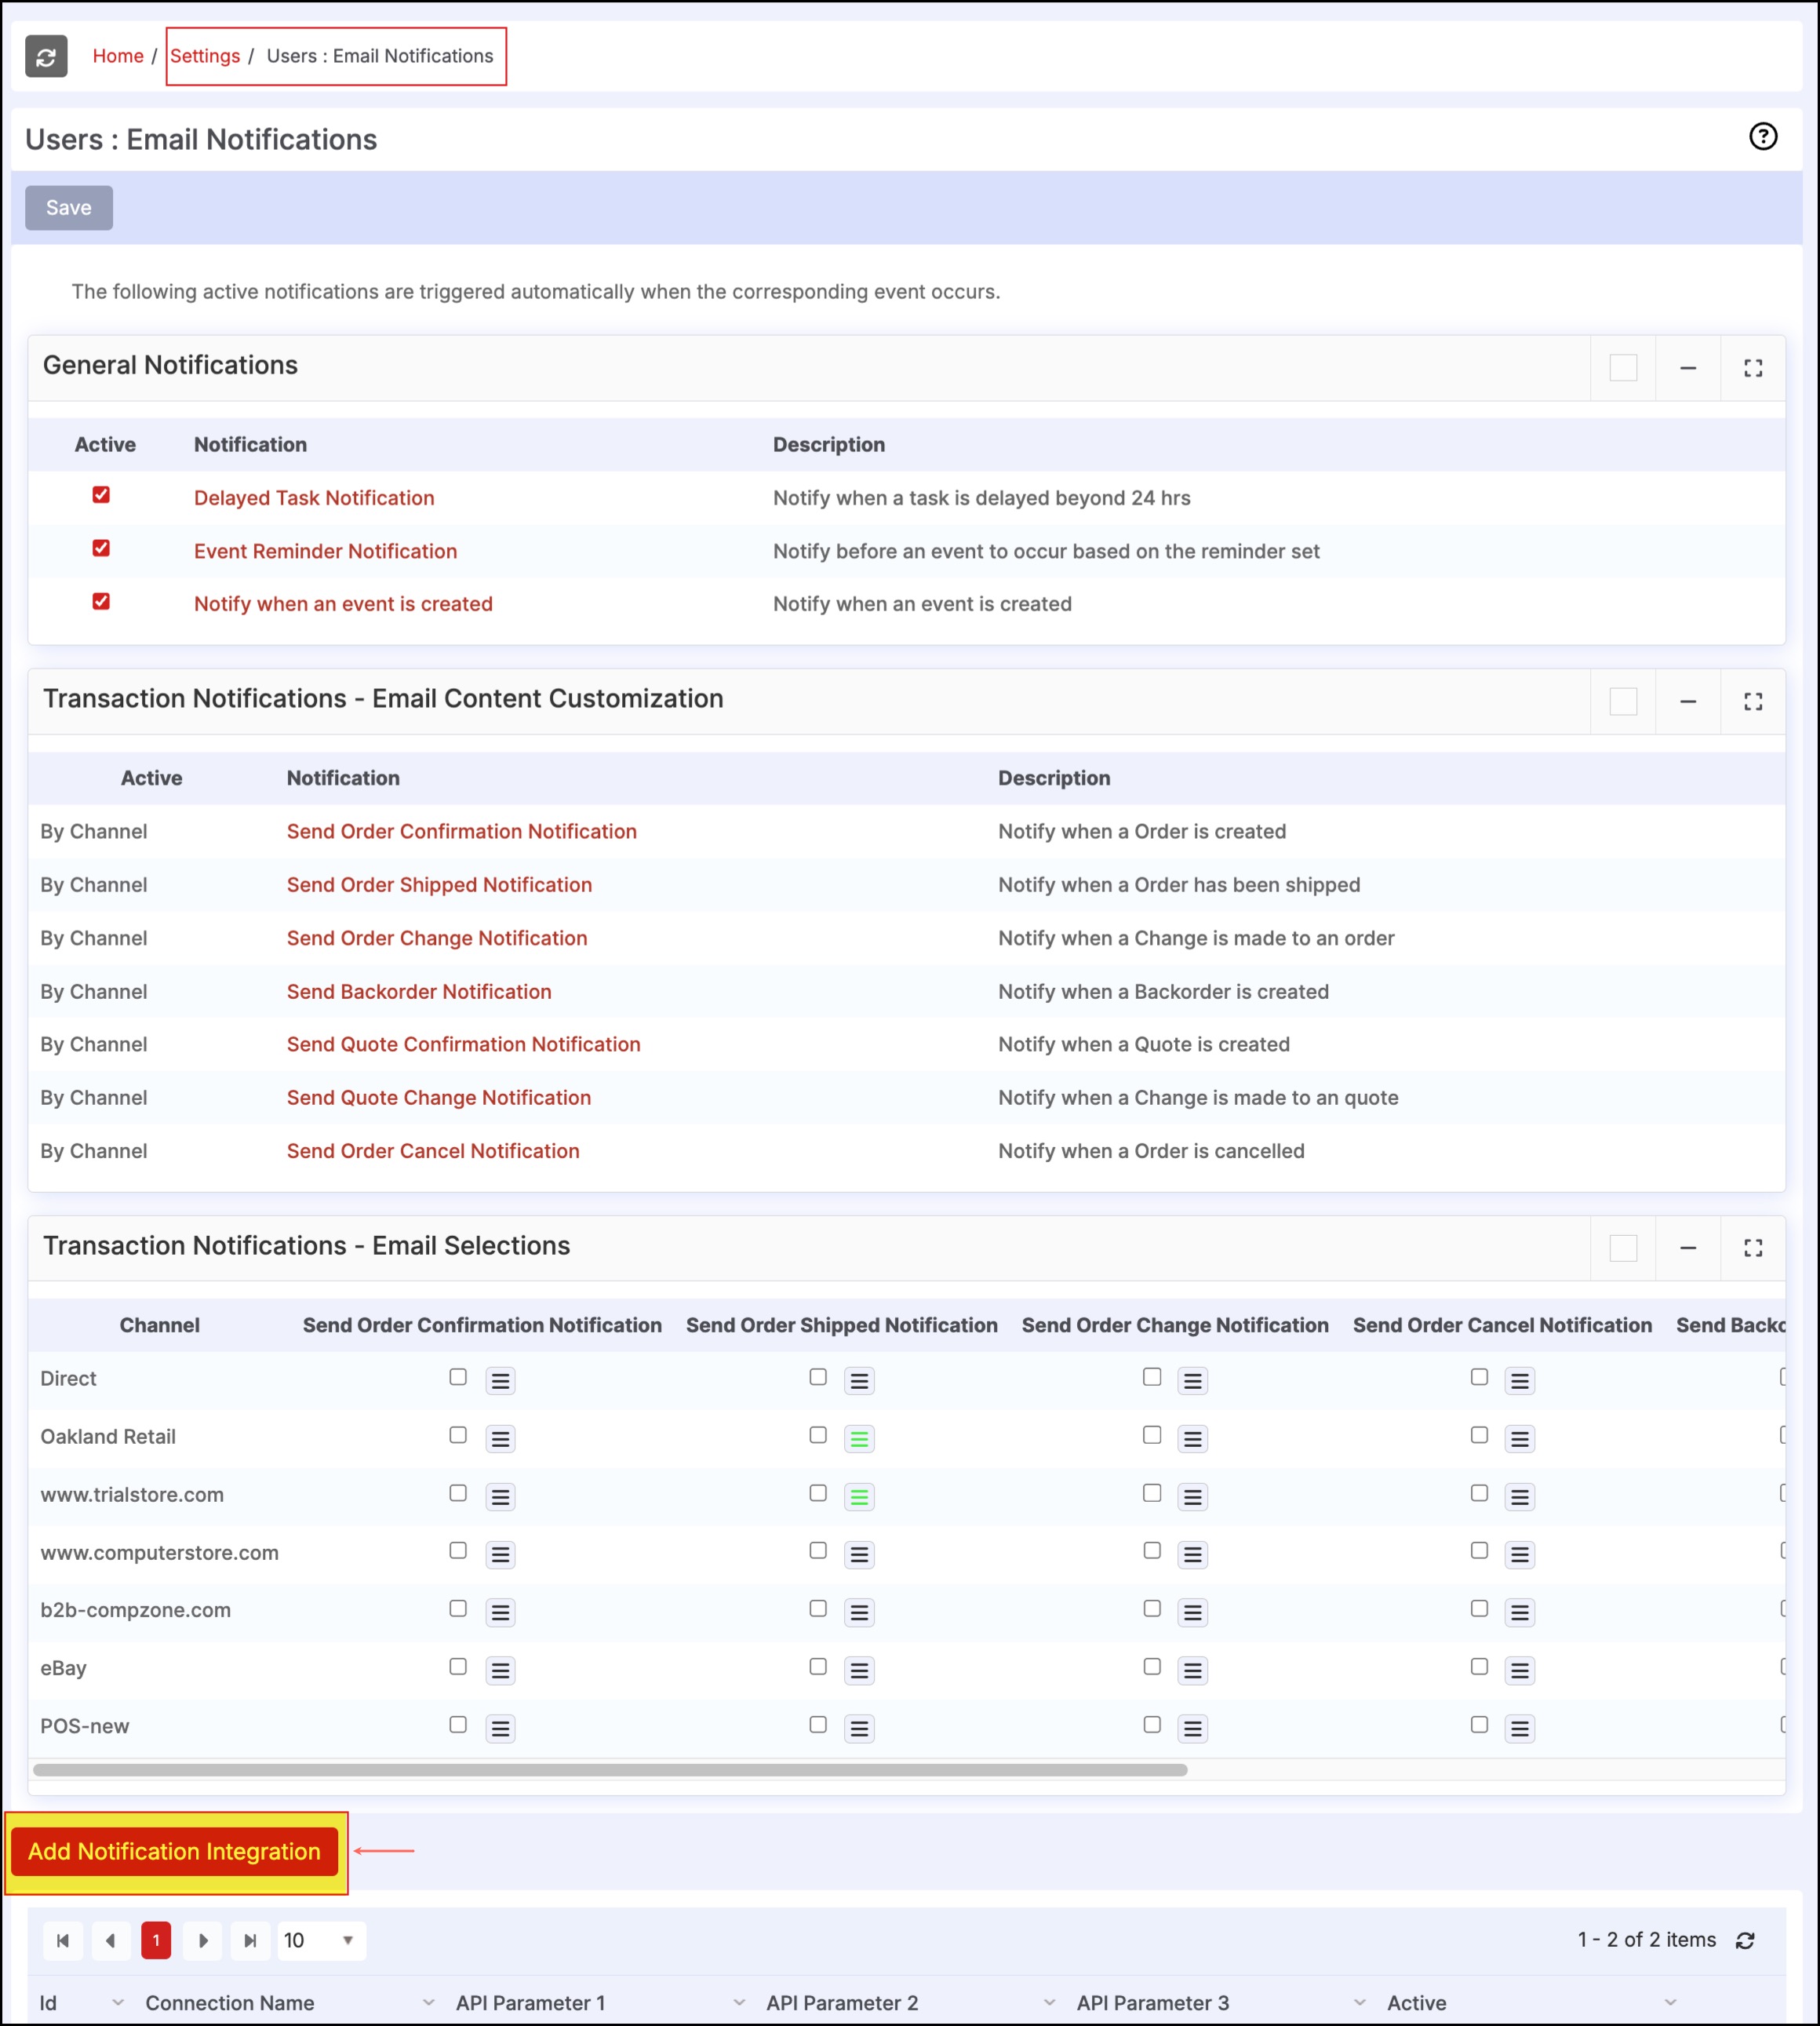Disable the Event Reminder Notification checkbox

tap(101, 548)
